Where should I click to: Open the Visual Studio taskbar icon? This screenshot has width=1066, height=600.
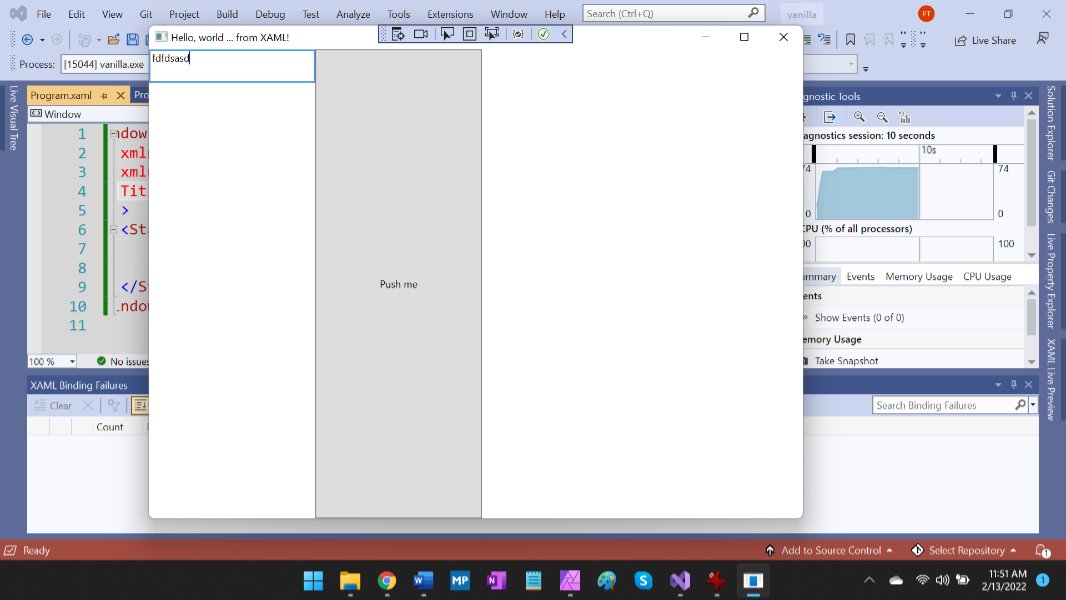pyautogui.click(x=680, y=580)
